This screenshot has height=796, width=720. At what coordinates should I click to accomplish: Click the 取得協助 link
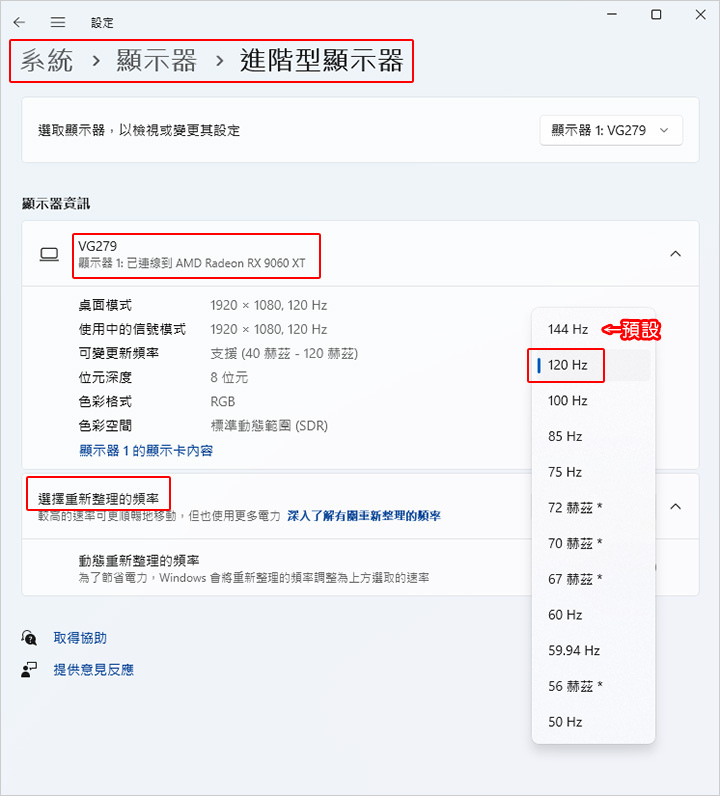point(80,638)
